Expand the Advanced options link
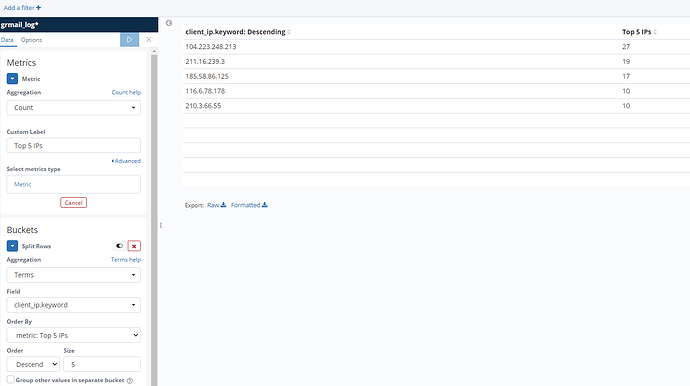690x386 pixels. [x=126, y=161]
